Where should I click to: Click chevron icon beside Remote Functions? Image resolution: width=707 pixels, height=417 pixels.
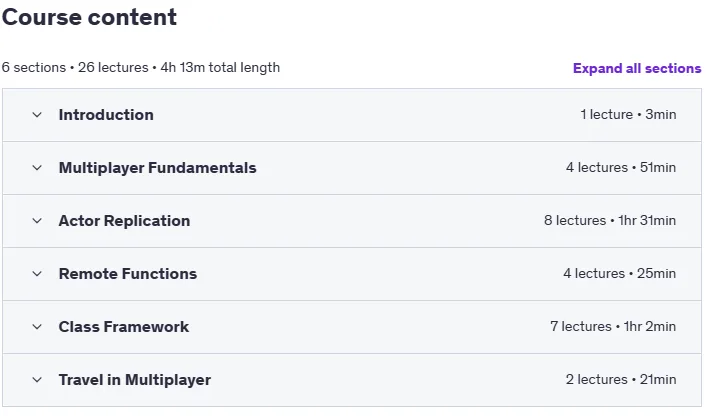coord(37,274)
